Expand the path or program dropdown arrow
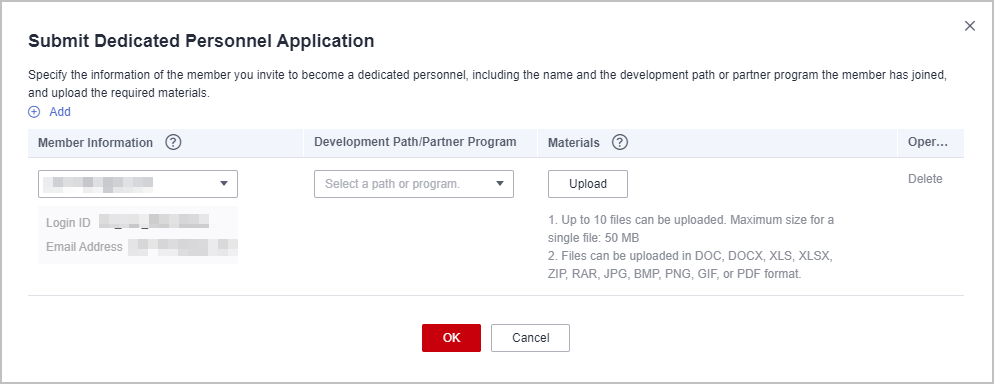Image resolution: width=994 pixels, height=384 pixels. coord(500,184)
